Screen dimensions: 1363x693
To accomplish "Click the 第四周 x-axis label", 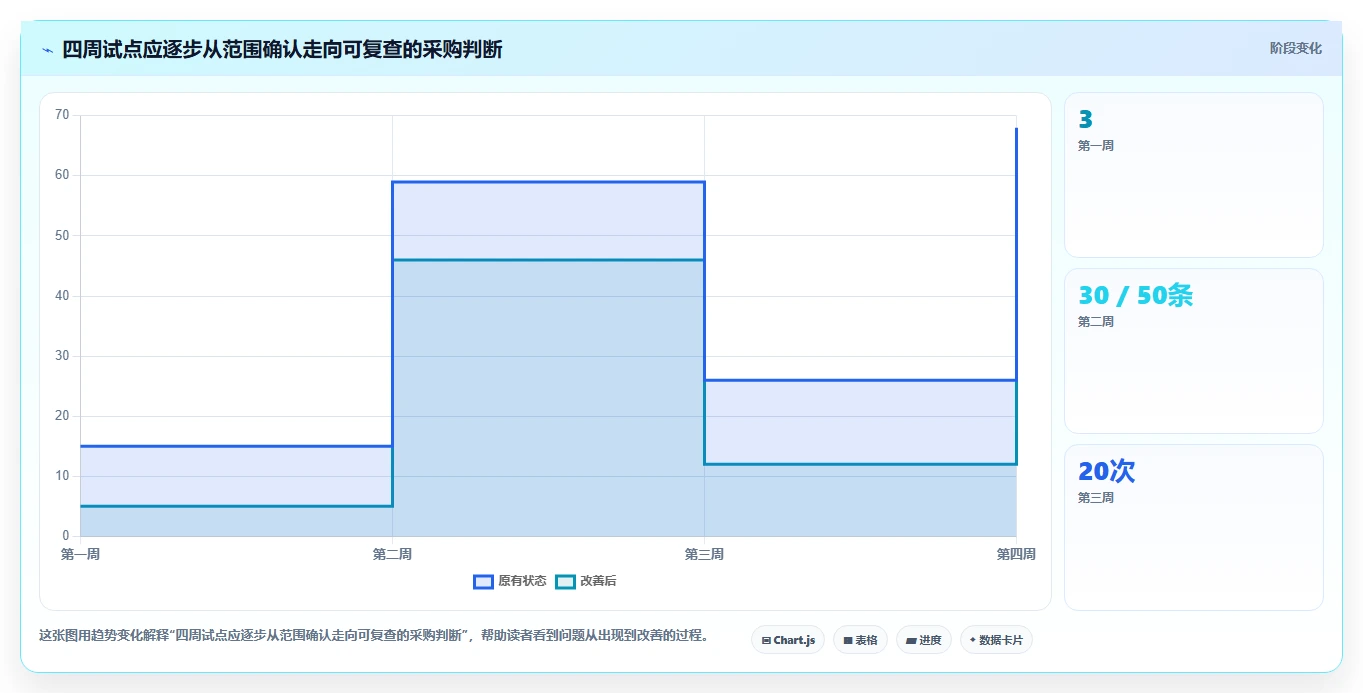I will click(x=1016, y=554).
